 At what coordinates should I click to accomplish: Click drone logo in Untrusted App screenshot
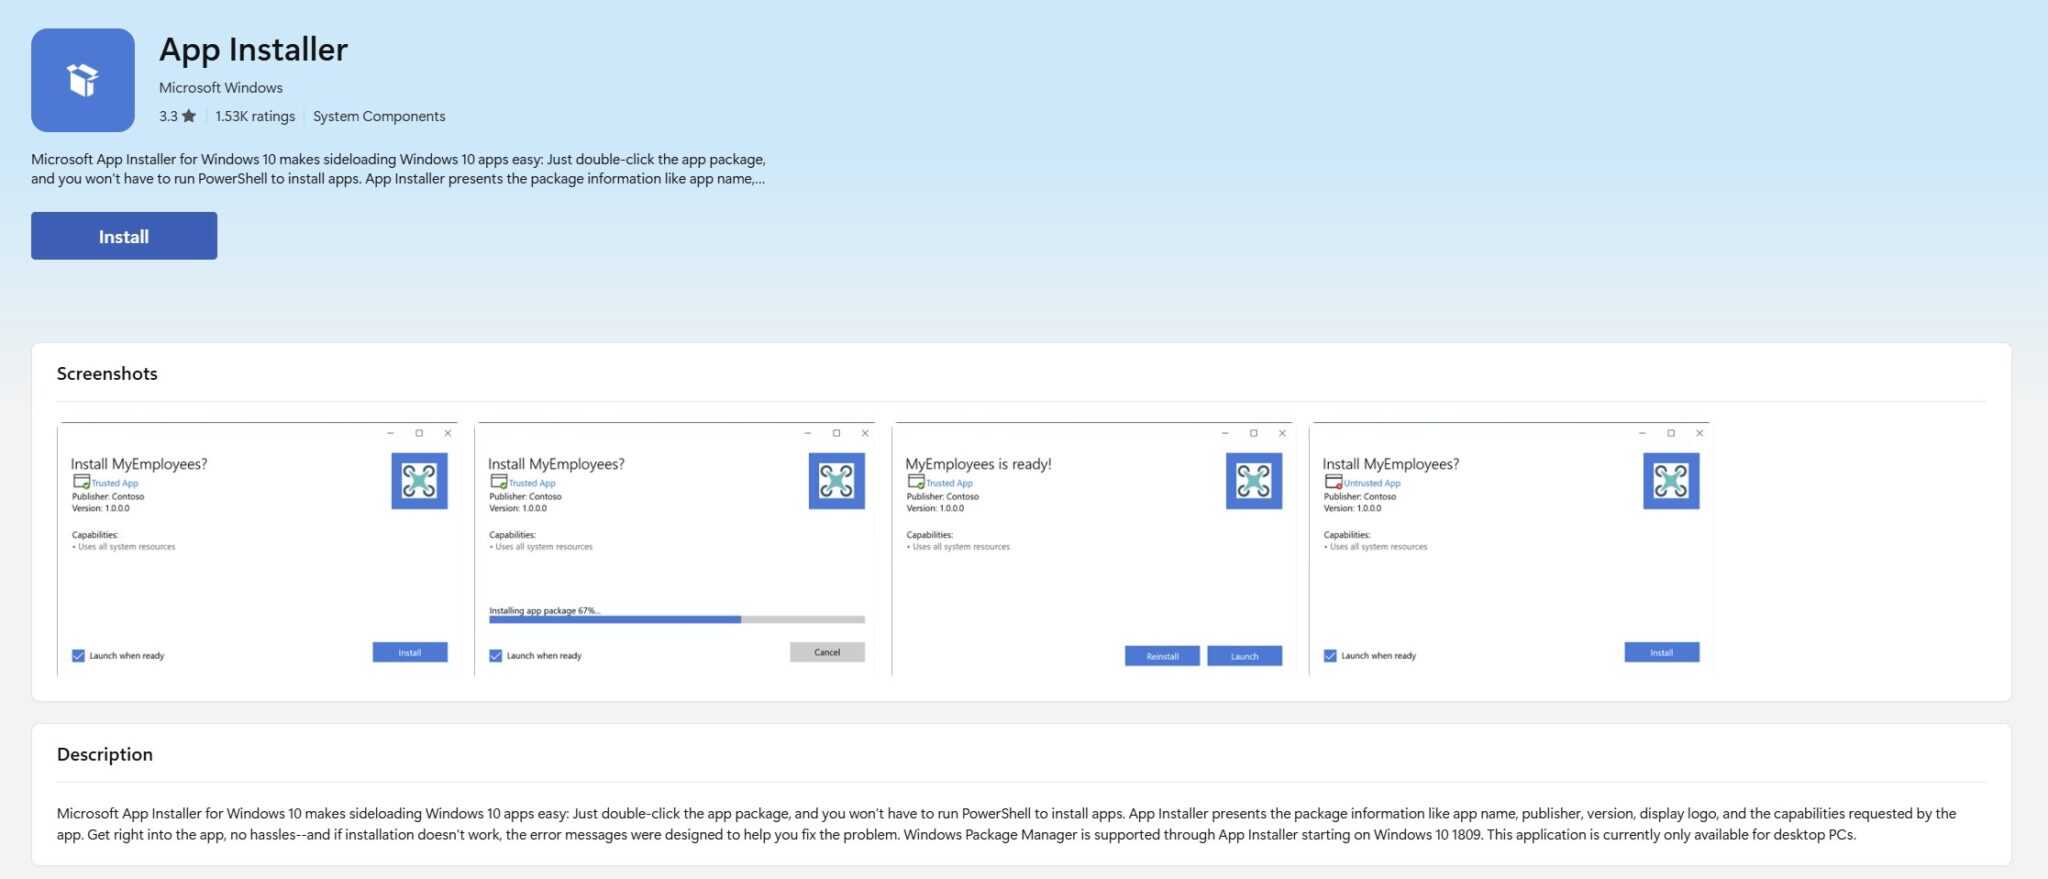[1670, 481]
